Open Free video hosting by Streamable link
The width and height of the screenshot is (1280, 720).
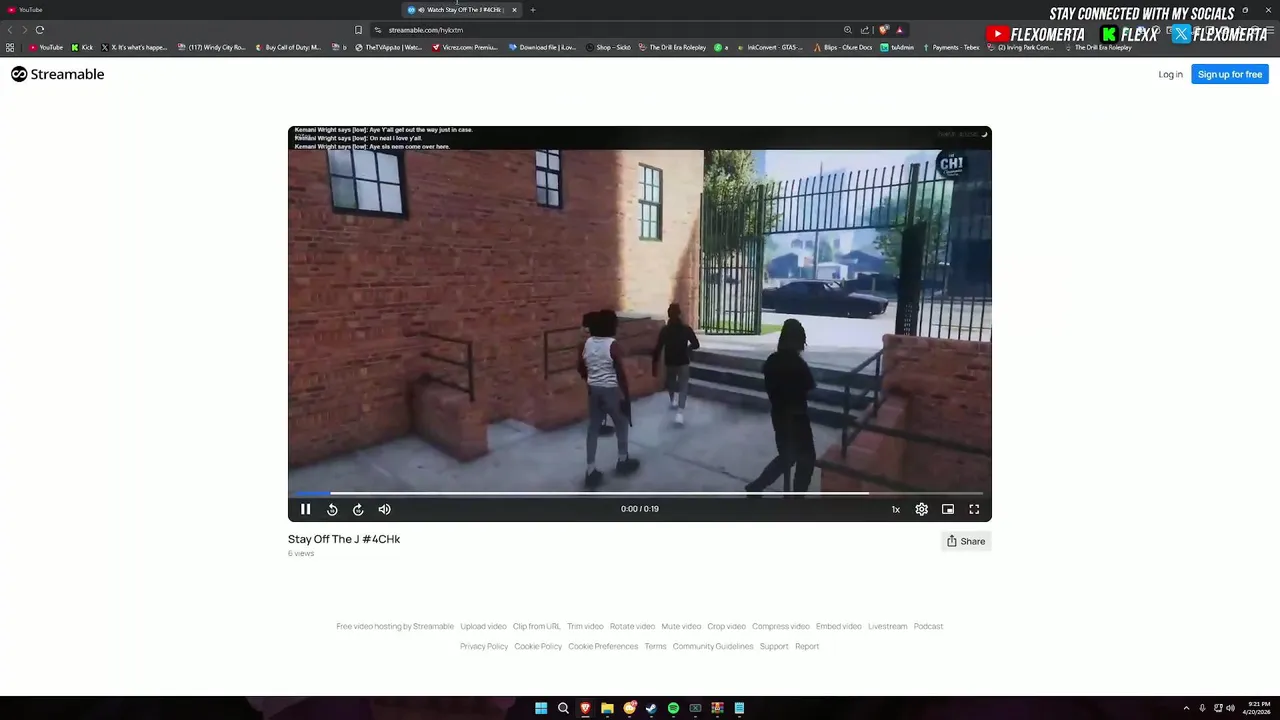click(395, 626)
